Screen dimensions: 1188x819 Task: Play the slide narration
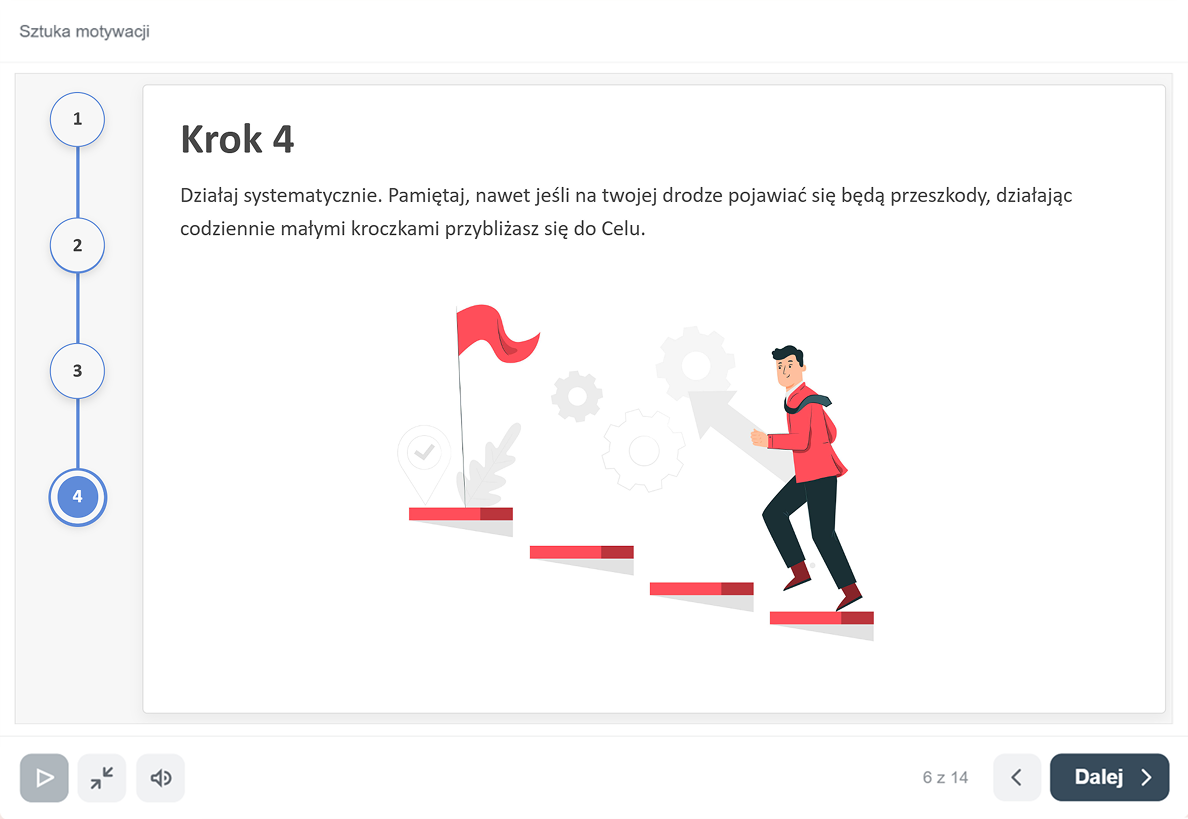point(44,777)
